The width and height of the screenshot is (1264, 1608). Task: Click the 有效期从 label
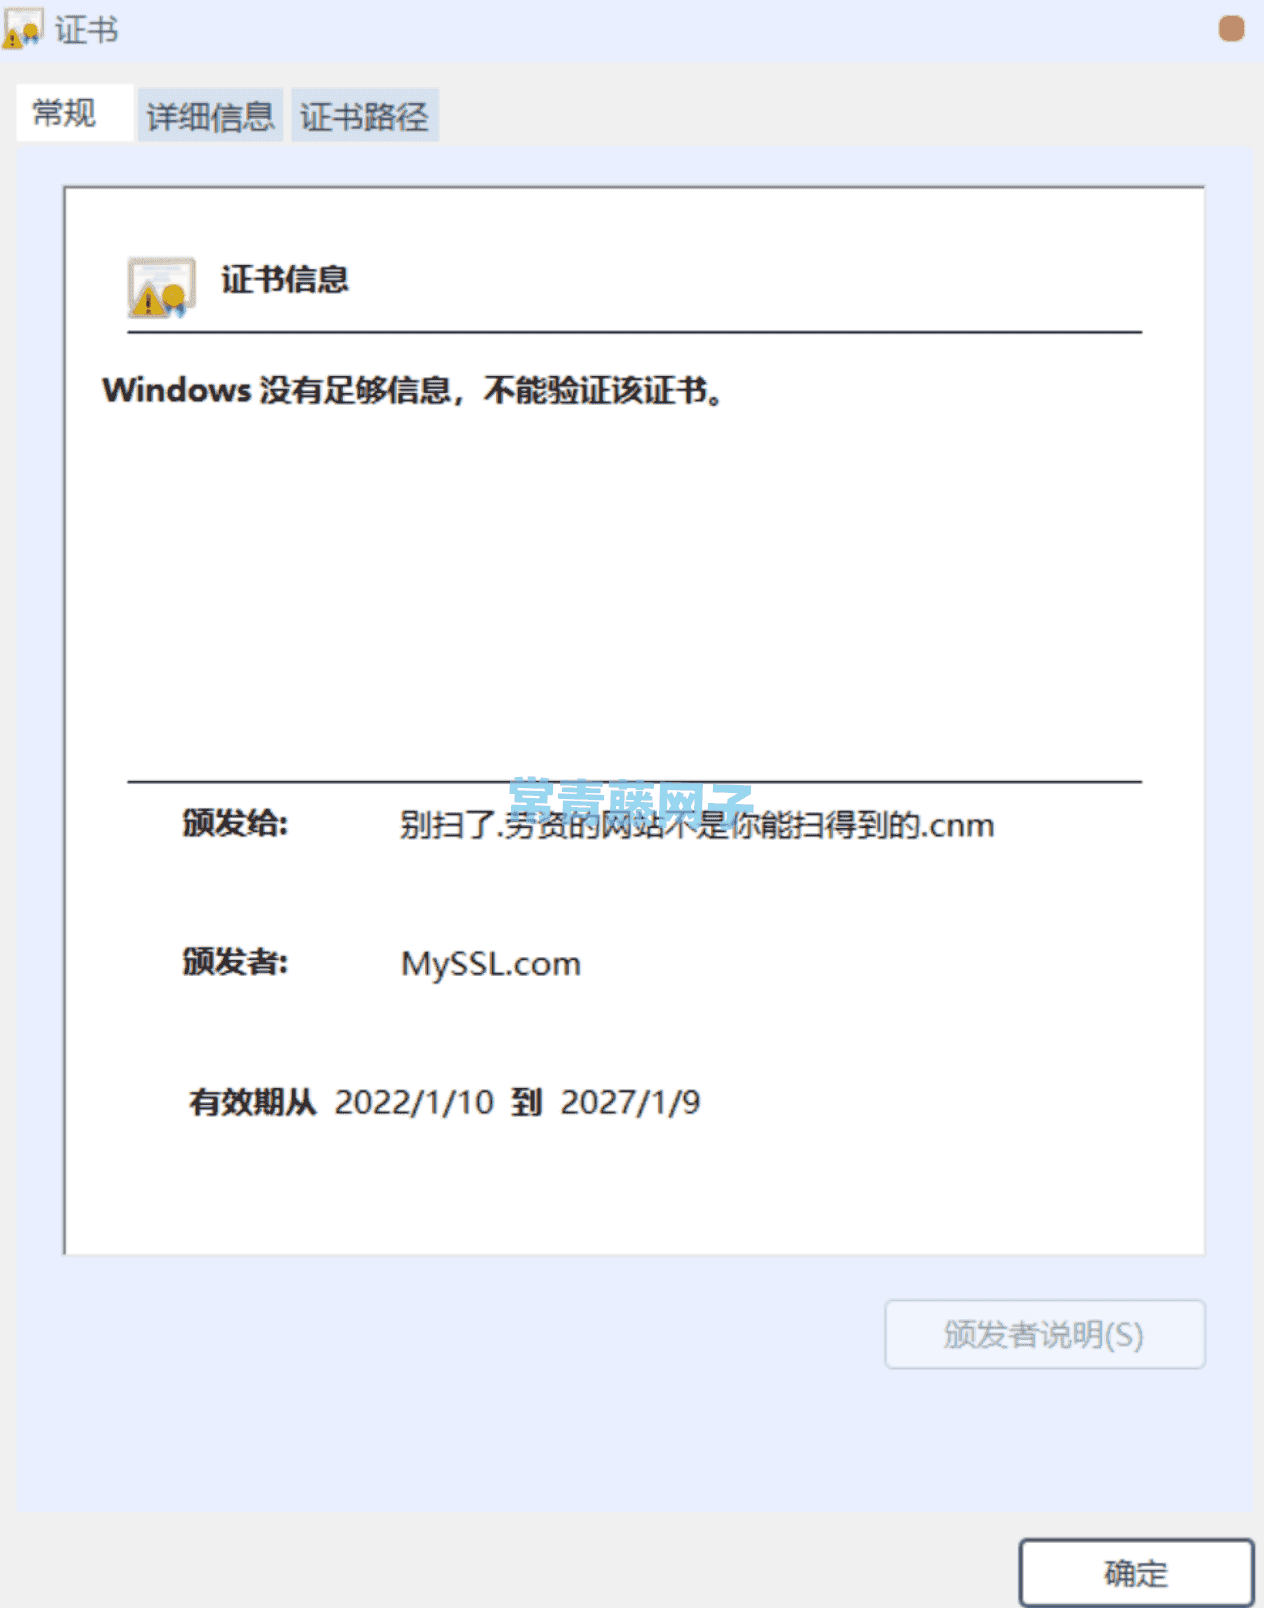(x=253, y=1102)
